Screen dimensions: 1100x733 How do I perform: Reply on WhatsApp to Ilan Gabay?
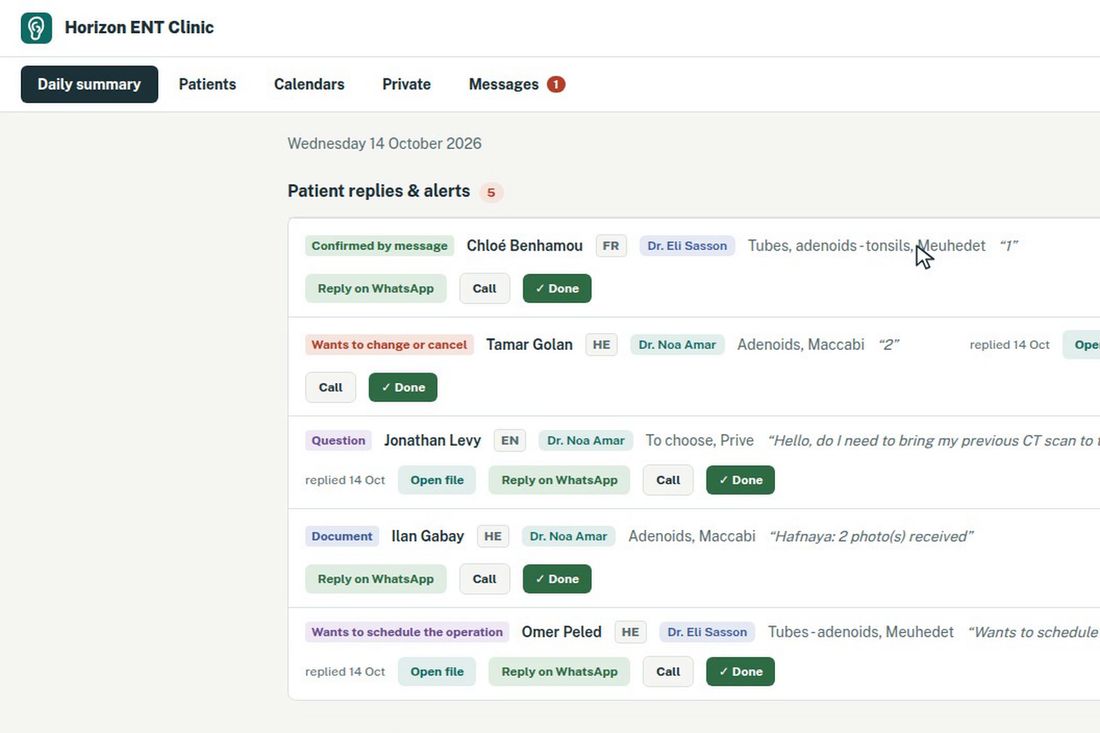click(x=376, y=579)
